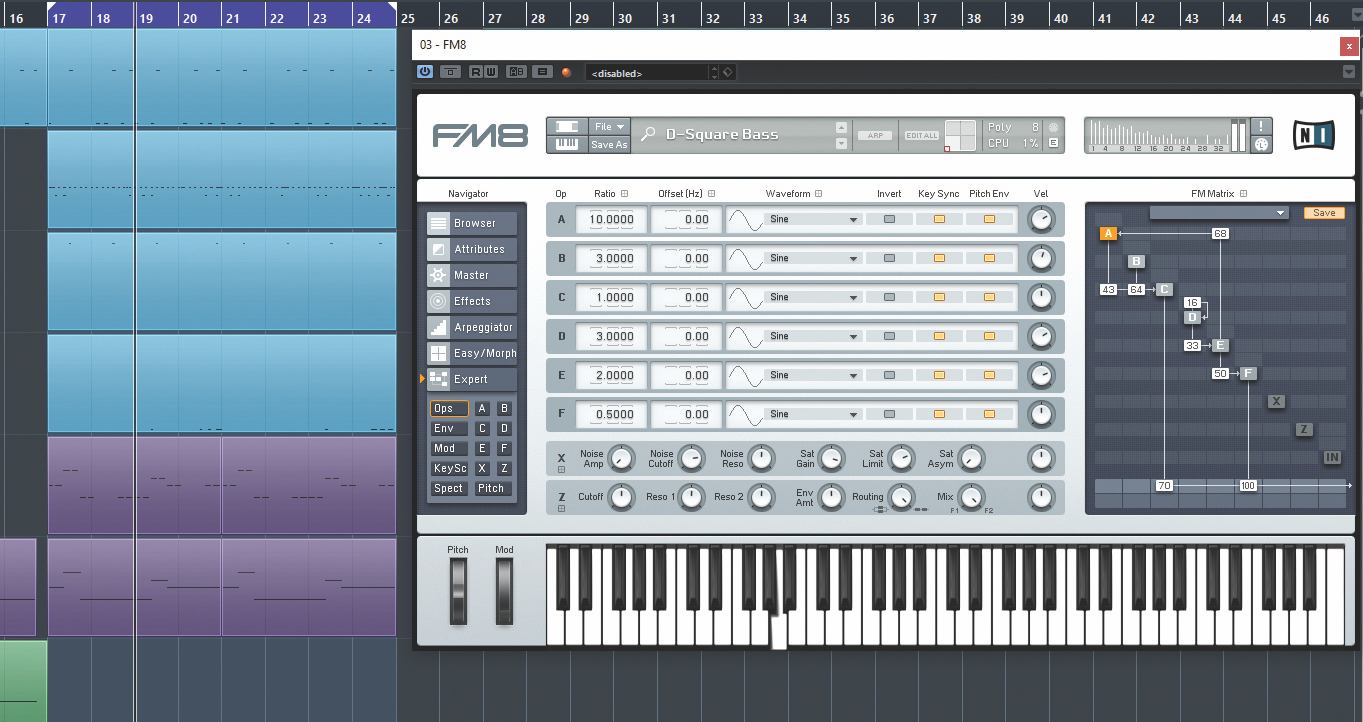Adjust the Noise Amp knob
Screen dimensions: 1363x722
tap(621, 459)
